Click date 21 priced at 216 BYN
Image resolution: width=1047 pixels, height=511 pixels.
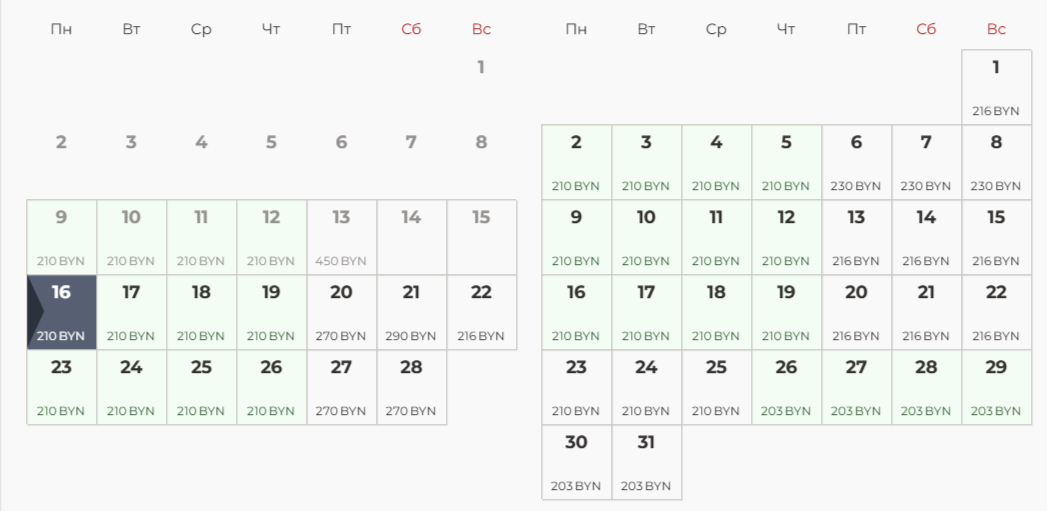pos(926,312)
